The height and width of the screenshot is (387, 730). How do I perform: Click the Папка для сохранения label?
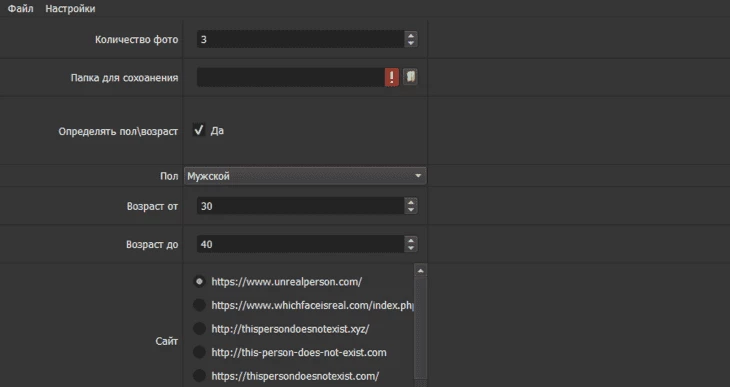(x=124, y=78)
